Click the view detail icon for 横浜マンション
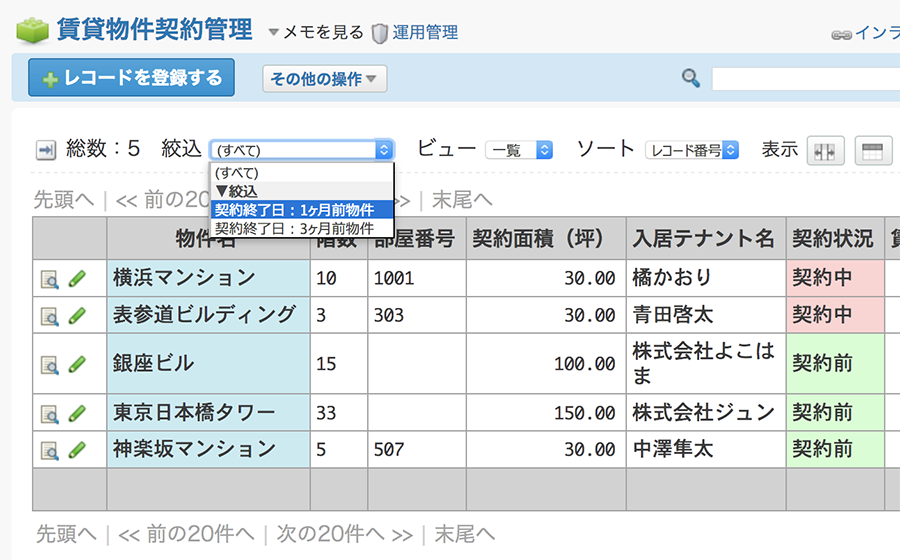Image resolution: width=900 pixels, height=560 pixels. tap(49, 279)
